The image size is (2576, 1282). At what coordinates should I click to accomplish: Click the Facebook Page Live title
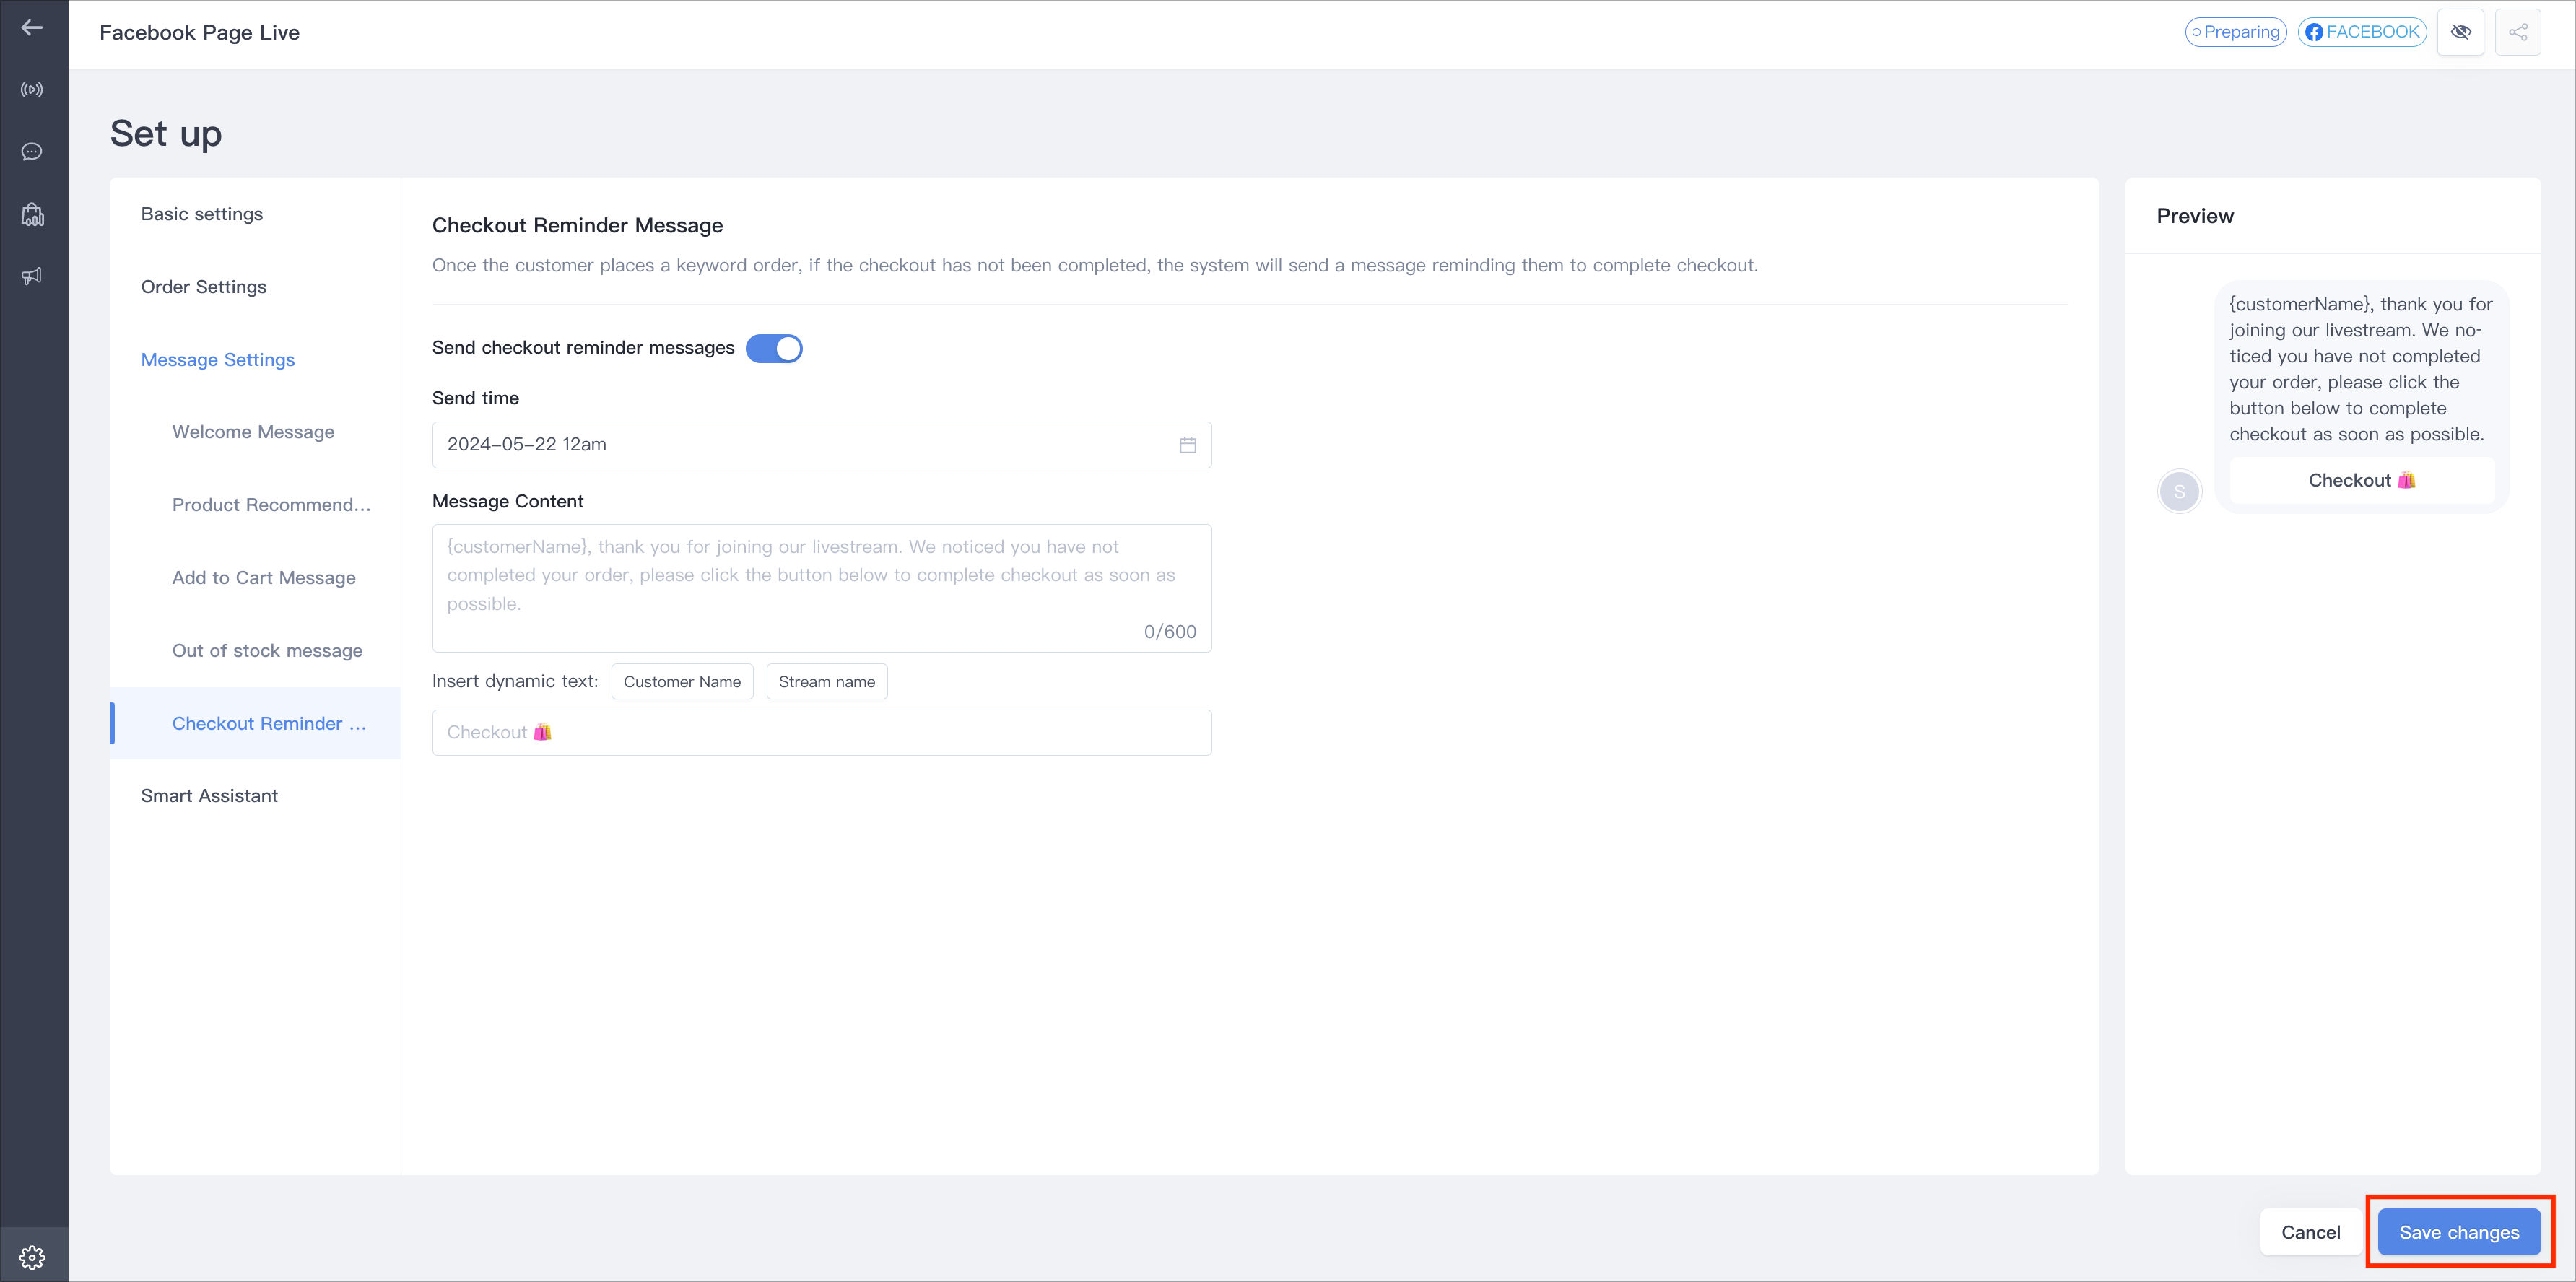(200, 32)
